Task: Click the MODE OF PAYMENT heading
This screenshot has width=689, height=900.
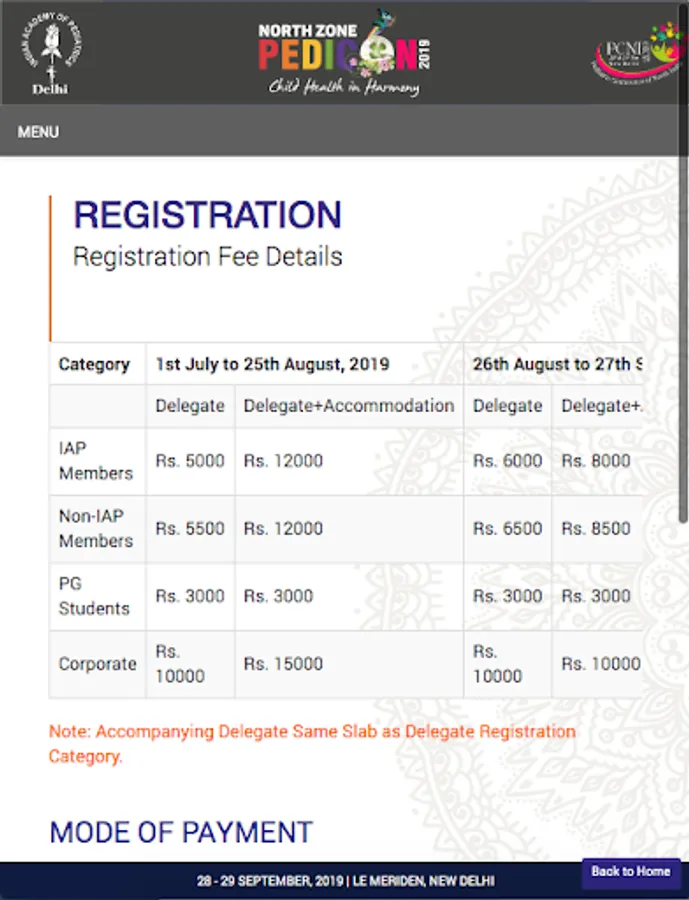Action: pyautogui.click(x=181, y=832)
